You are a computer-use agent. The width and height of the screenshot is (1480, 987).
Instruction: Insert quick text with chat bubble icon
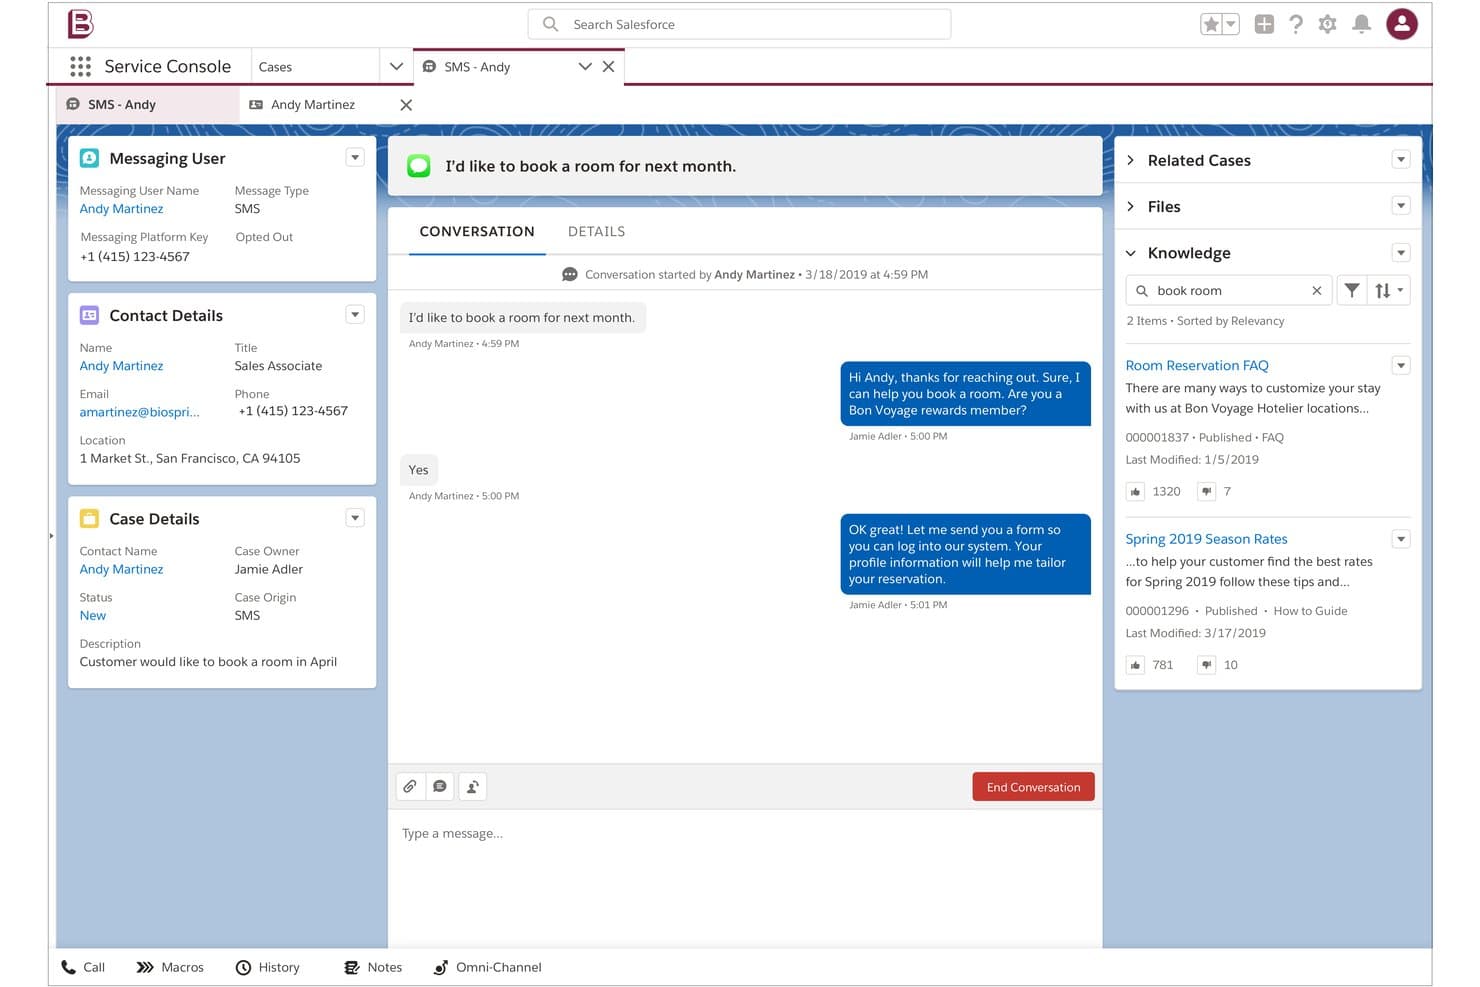[440, 786]
